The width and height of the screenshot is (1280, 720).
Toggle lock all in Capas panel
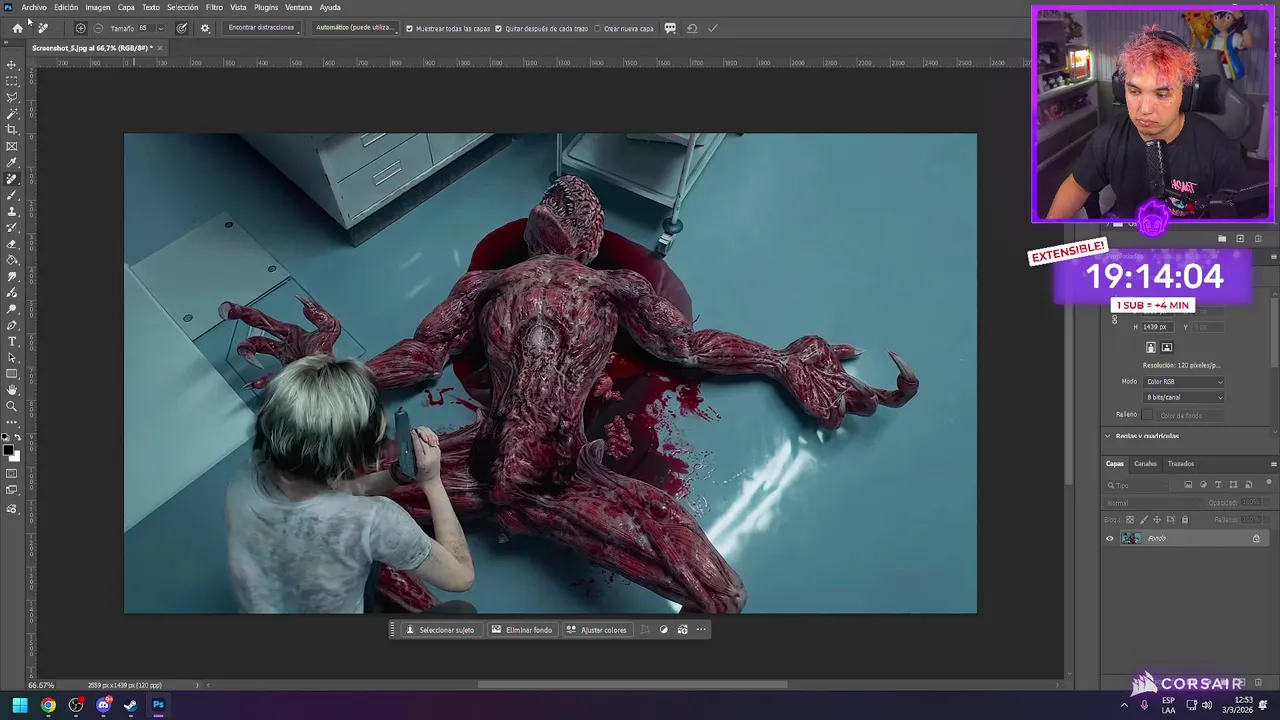point(1185,520)
